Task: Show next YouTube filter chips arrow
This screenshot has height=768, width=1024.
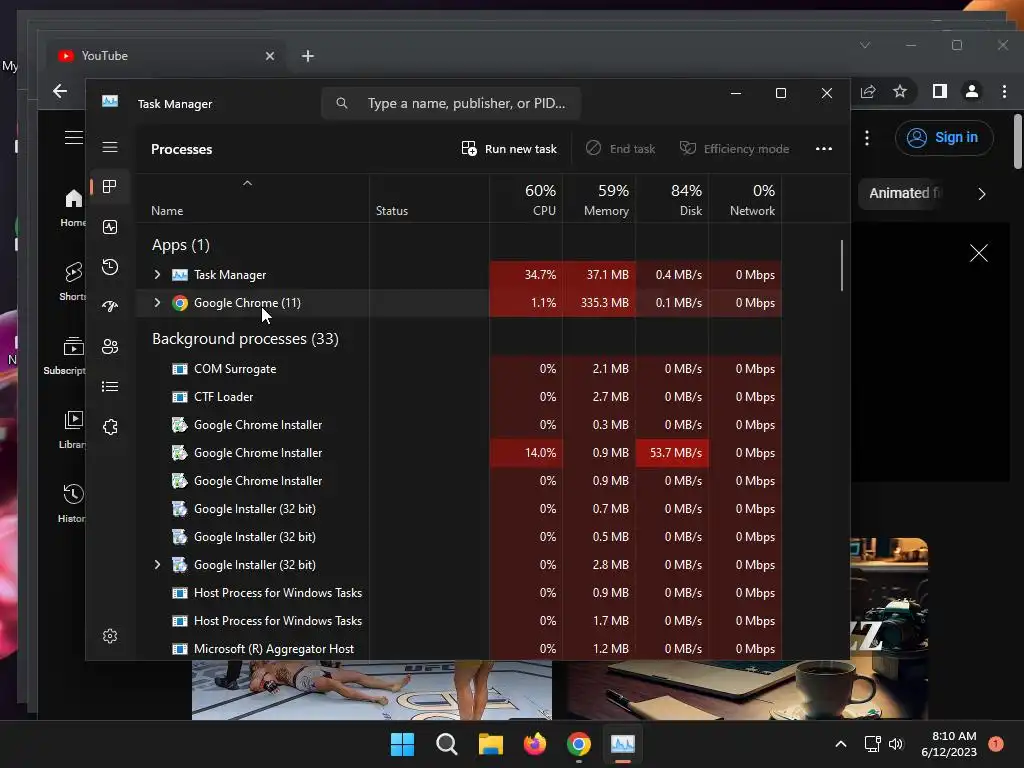Action: click(x=982, y=194)
